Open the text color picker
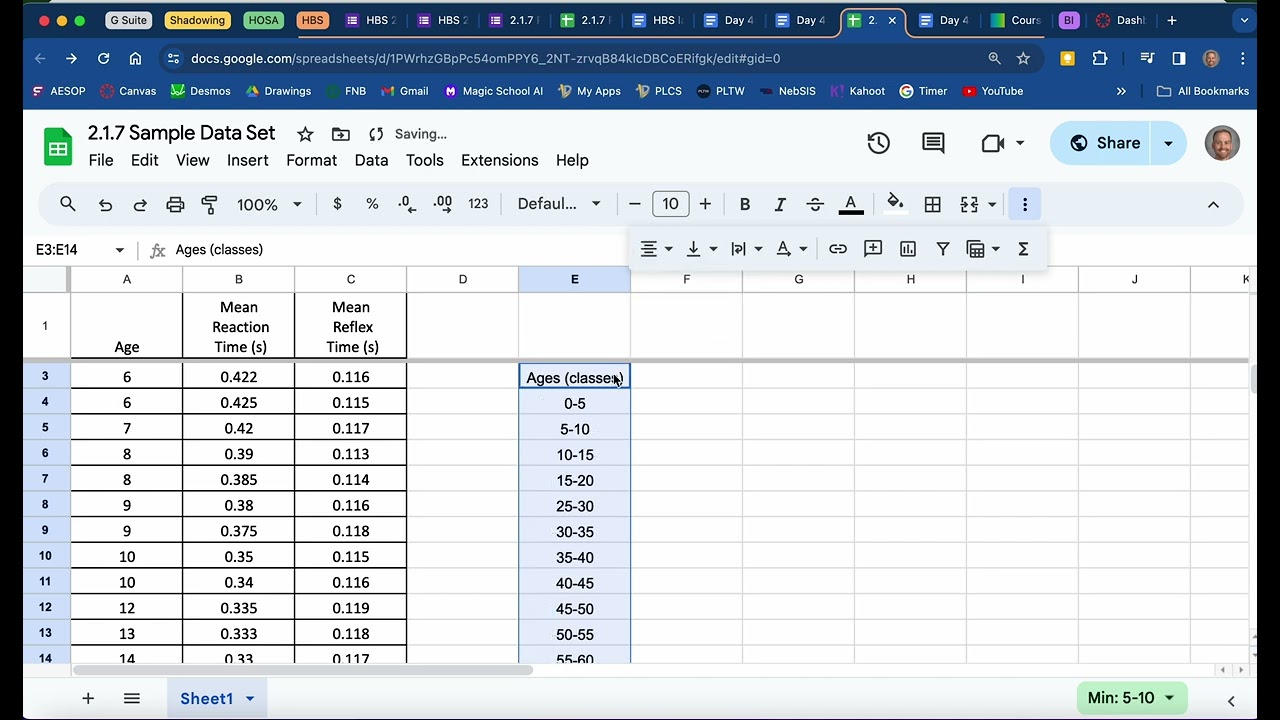 pyautogui.click(x=851, y=204)
